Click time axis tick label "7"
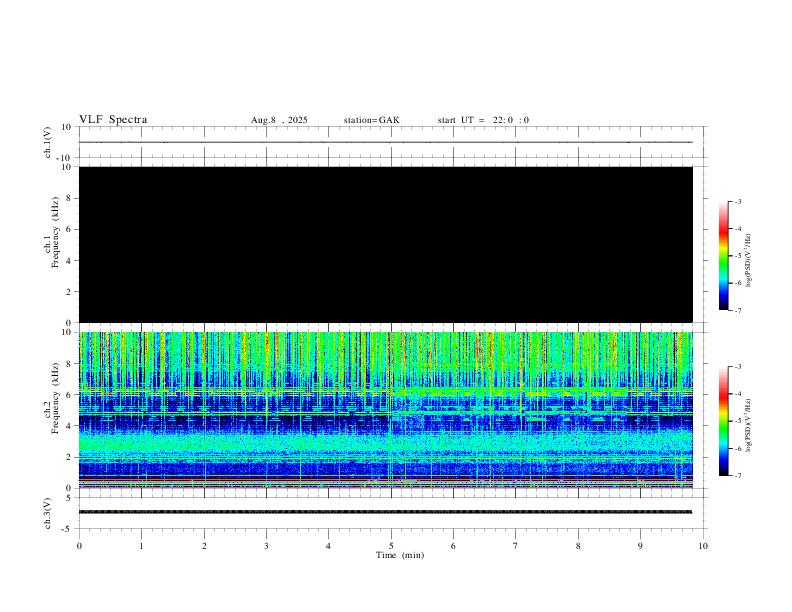This screenshot has height=612, width=792. pyautogui.click(x=516, y=546)
